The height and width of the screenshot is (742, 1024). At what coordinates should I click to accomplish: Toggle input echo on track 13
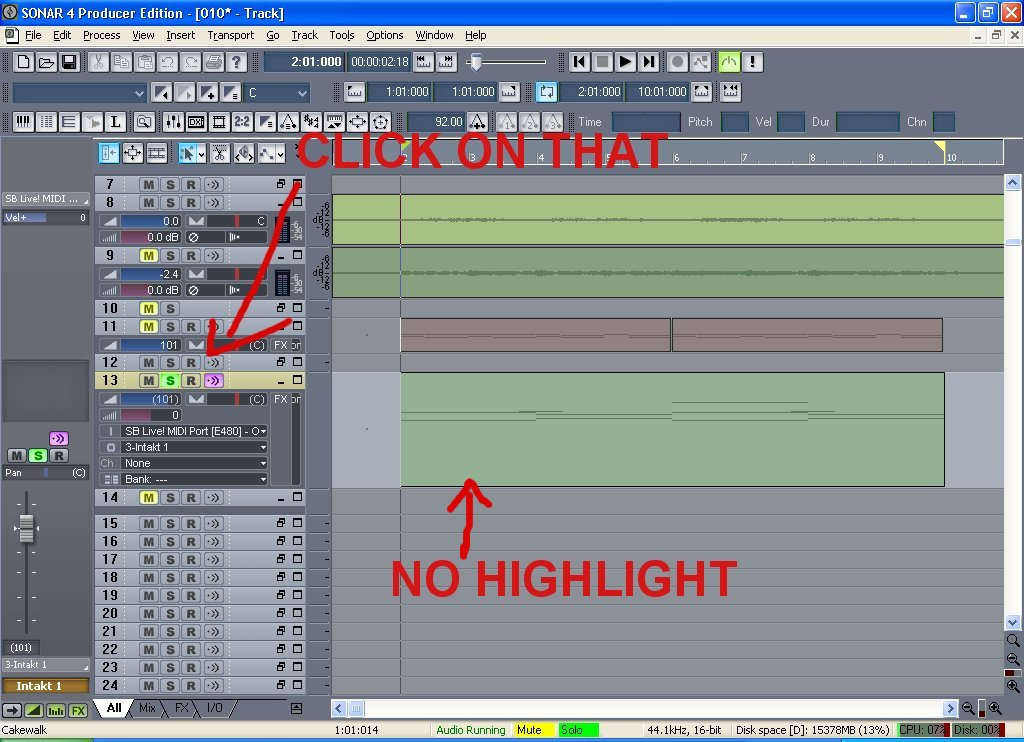point(214,380)
